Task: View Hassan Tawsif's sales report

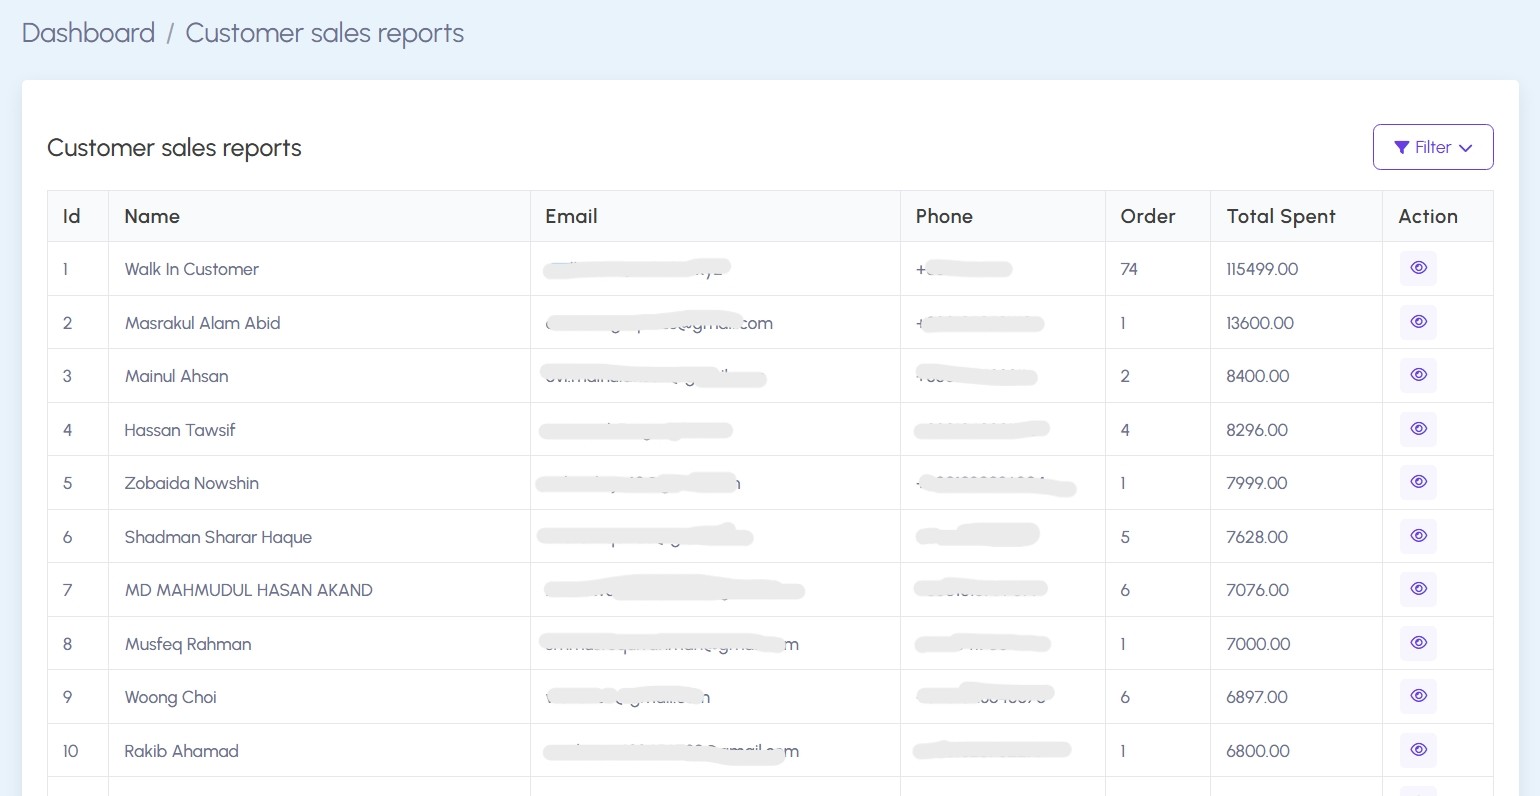Action: 1418,429
